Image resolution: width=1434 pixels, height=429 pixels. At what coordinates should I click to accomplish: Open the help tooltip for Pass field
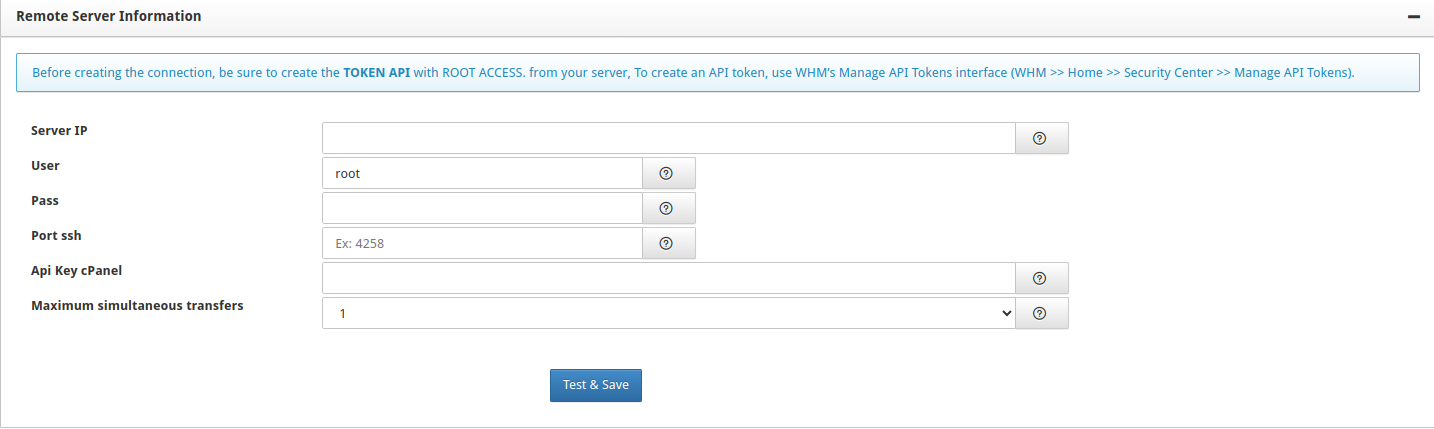click(x=667, y=208)
